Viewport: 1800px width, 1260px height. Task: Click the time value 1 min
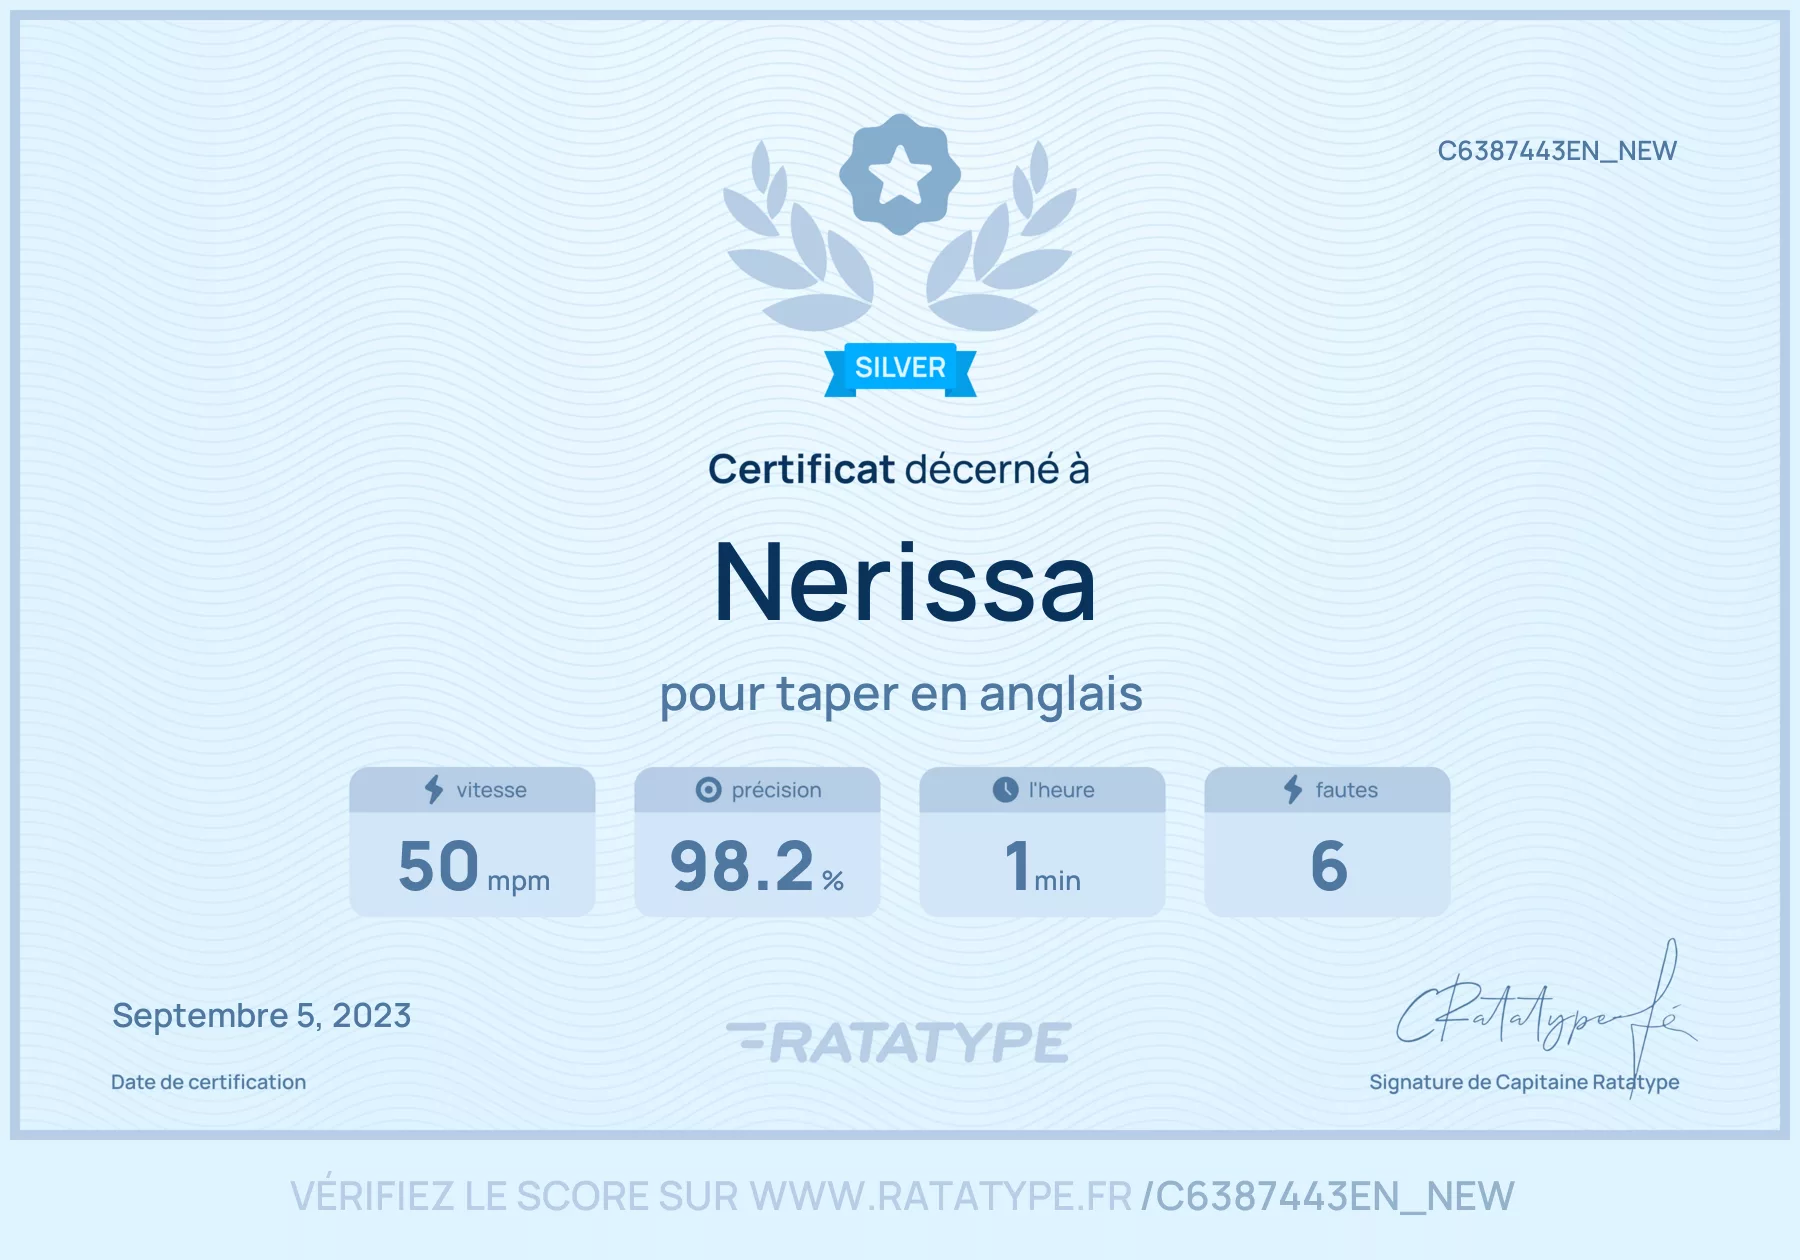[x=1042, y=866]
